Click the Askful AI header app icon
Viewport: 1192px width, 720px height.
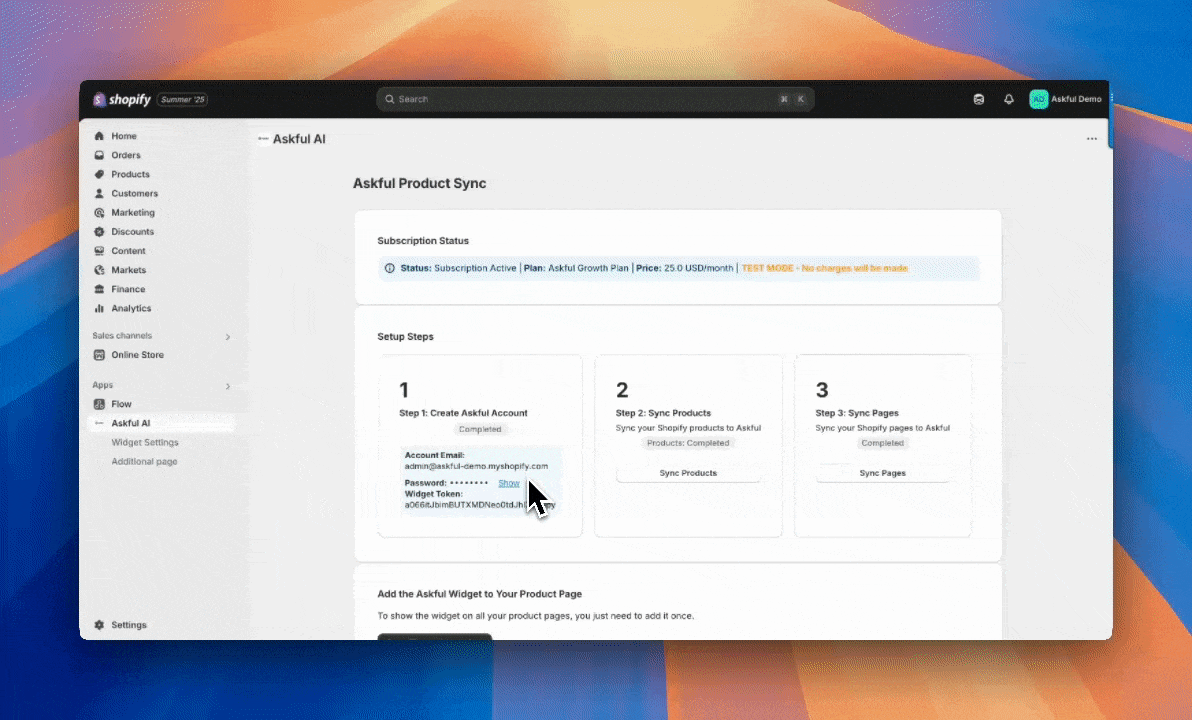tap(263, 139)
